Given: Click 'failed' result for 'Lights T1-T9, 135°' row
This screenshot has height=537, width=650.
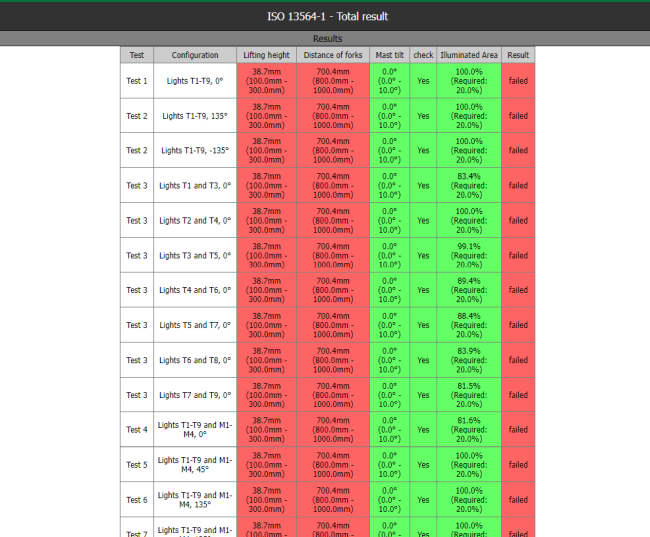Looking at the screenshot, I should coord(518,116).
